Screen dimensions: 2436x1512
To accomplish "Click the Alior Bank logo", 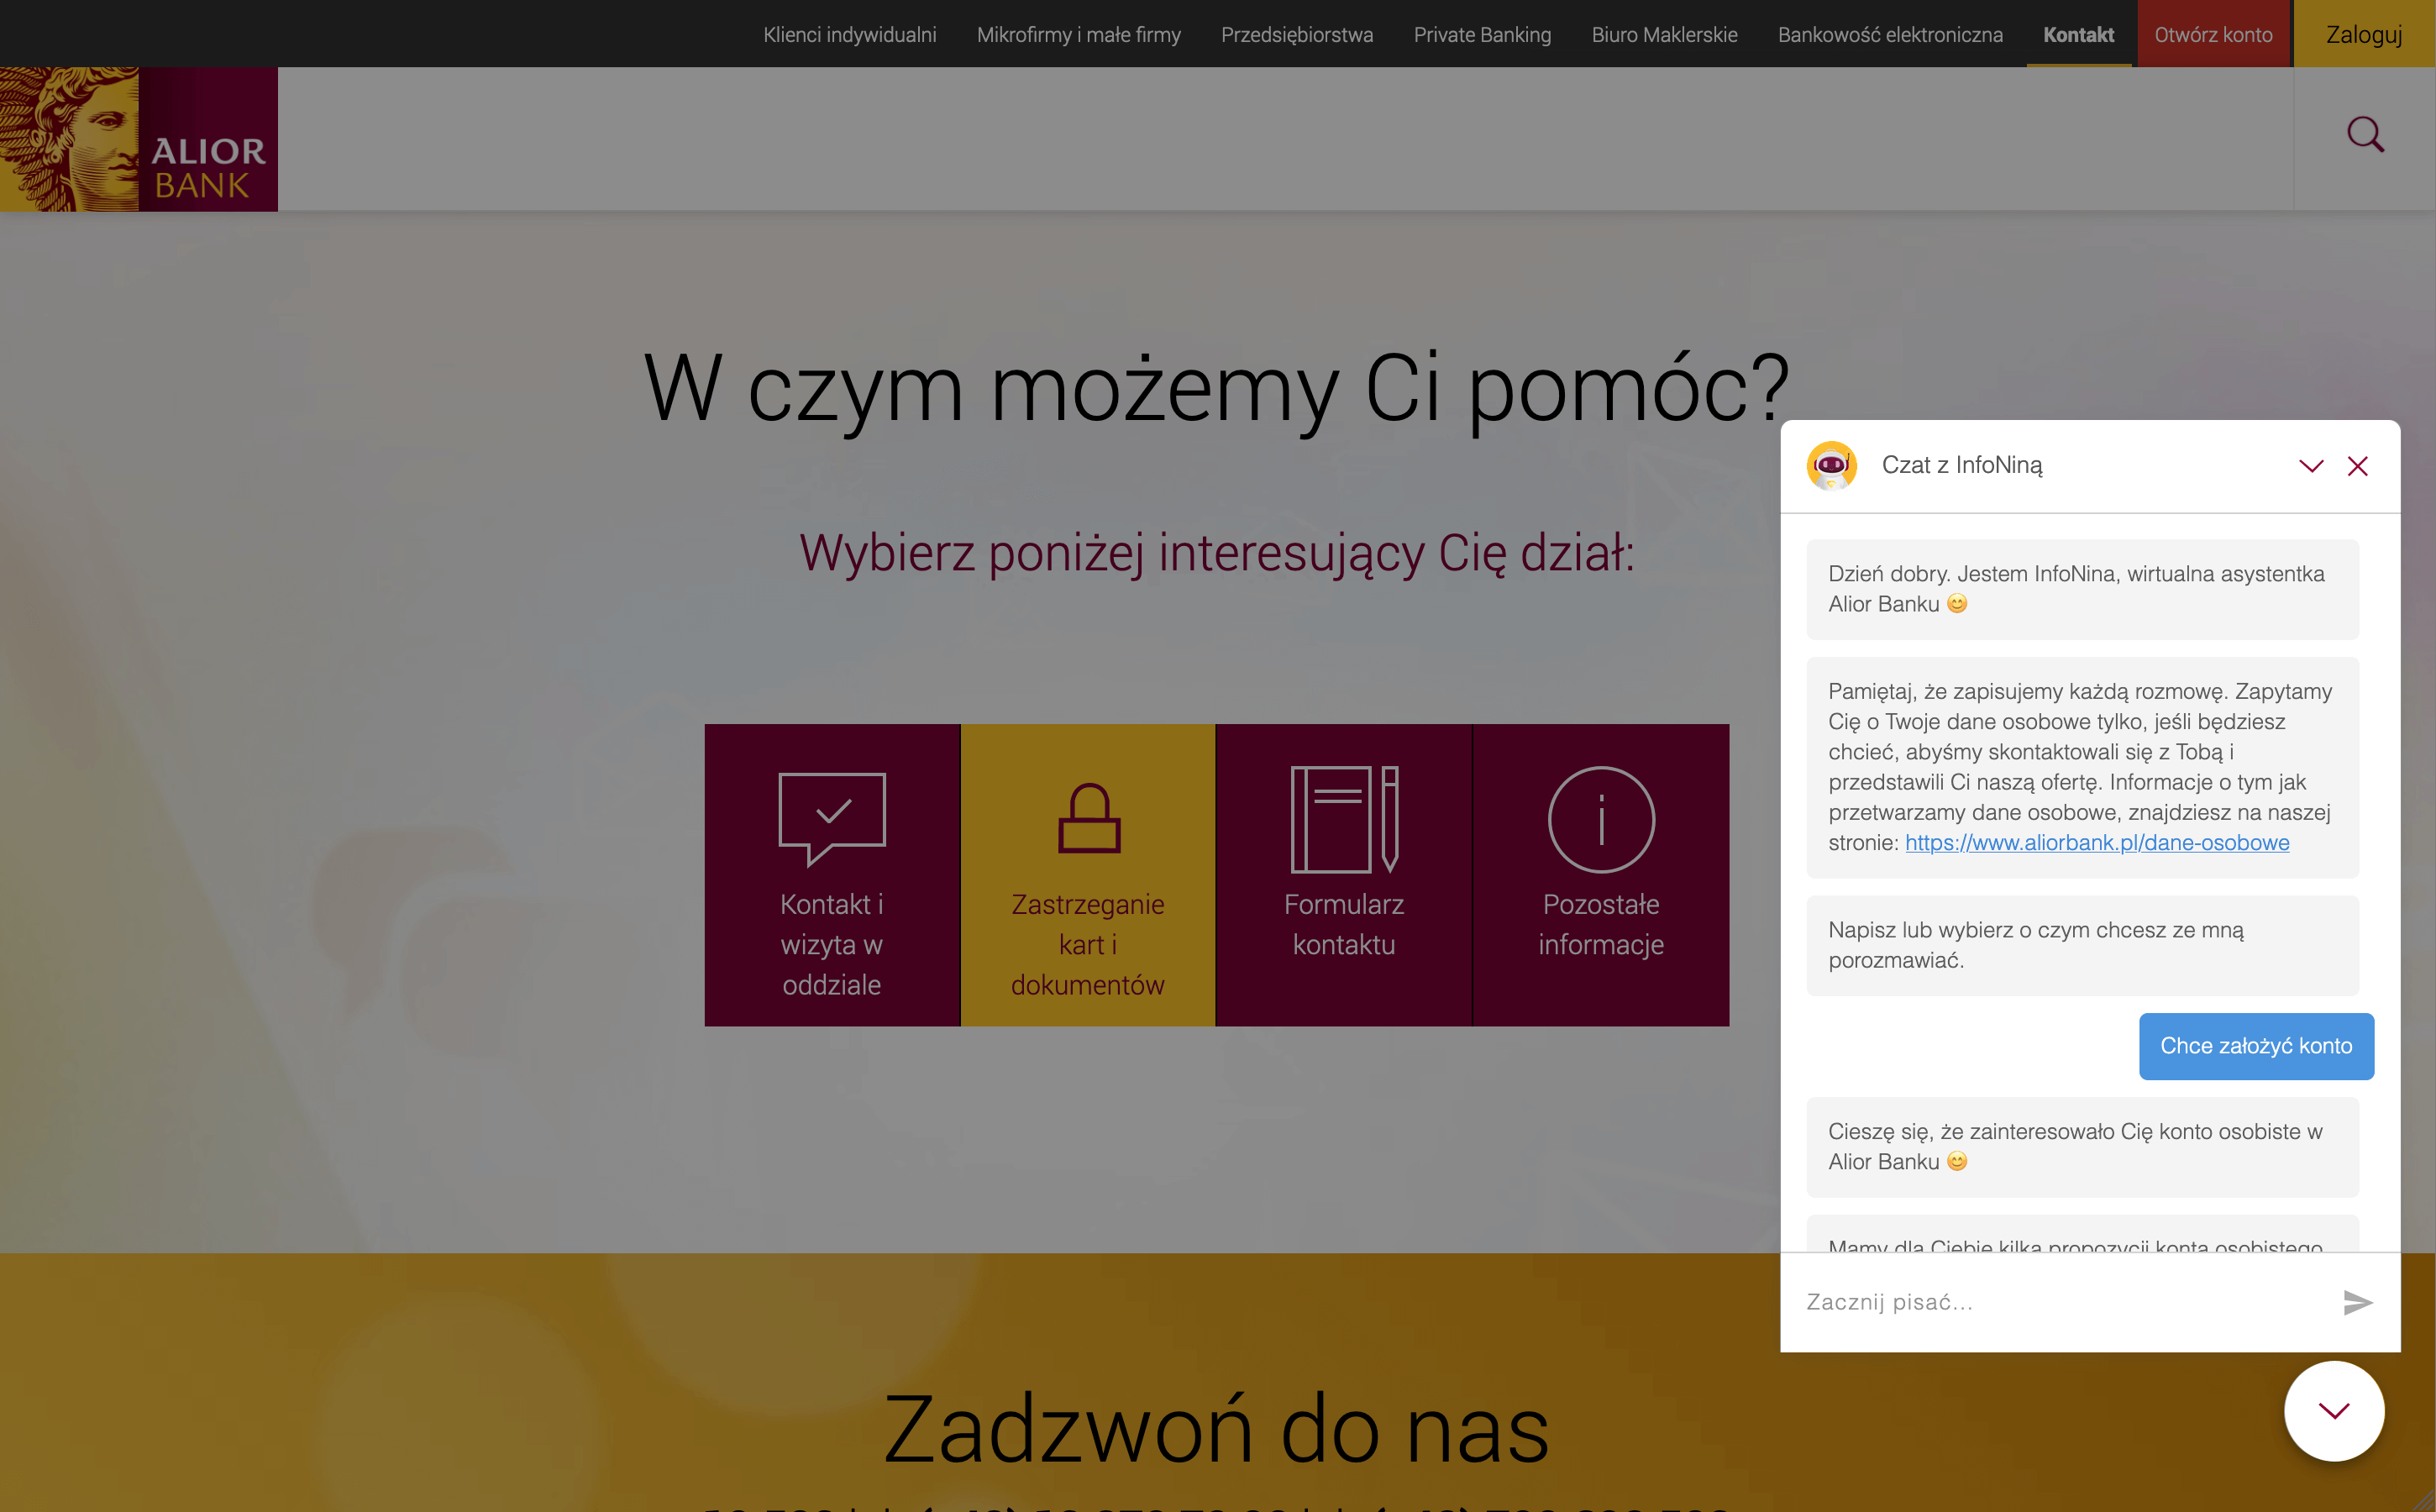I will point(139,139).
